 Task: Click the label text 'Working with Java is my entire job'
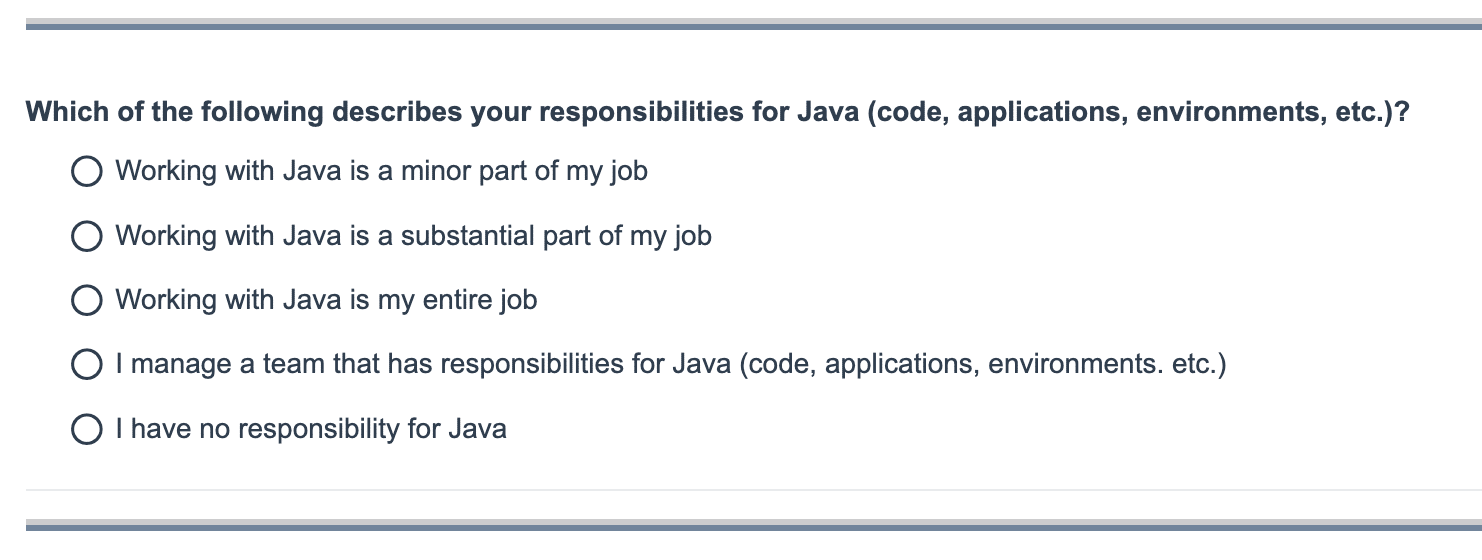pyautogui.click(x=327, y=301)
